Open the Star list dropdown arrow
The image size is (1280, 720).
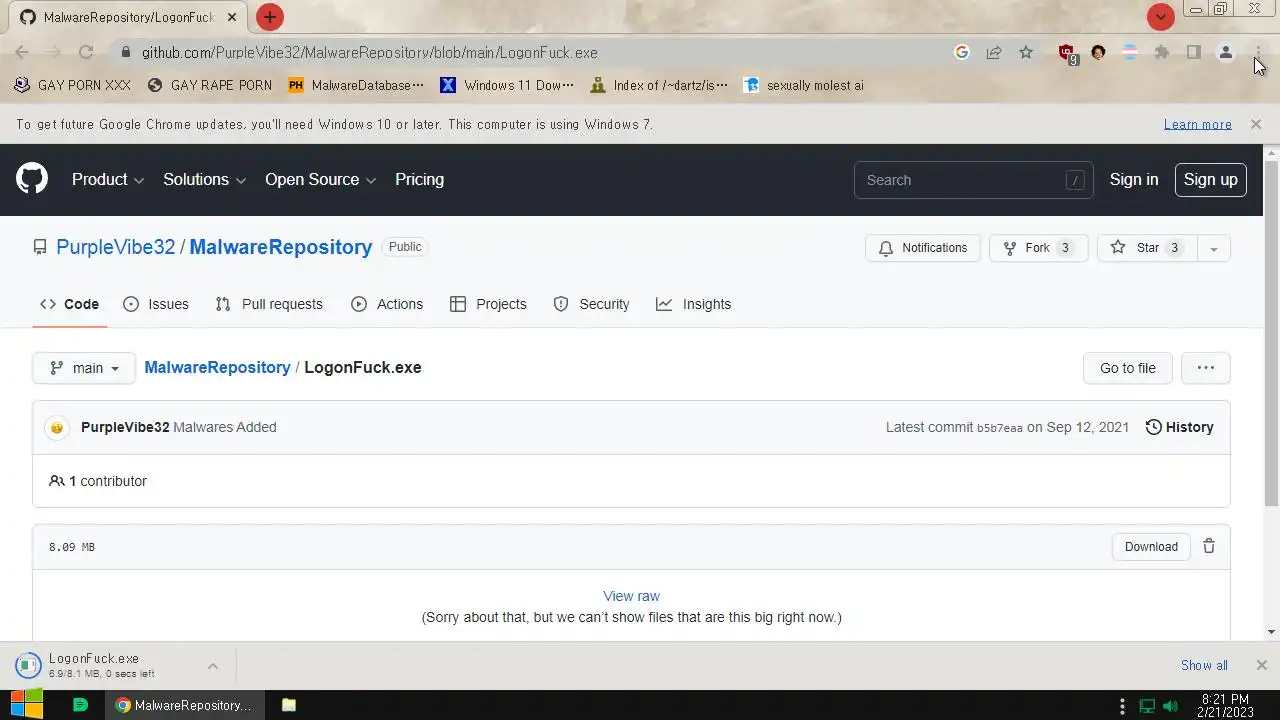pyautogui.click(x=1213, y=248)
